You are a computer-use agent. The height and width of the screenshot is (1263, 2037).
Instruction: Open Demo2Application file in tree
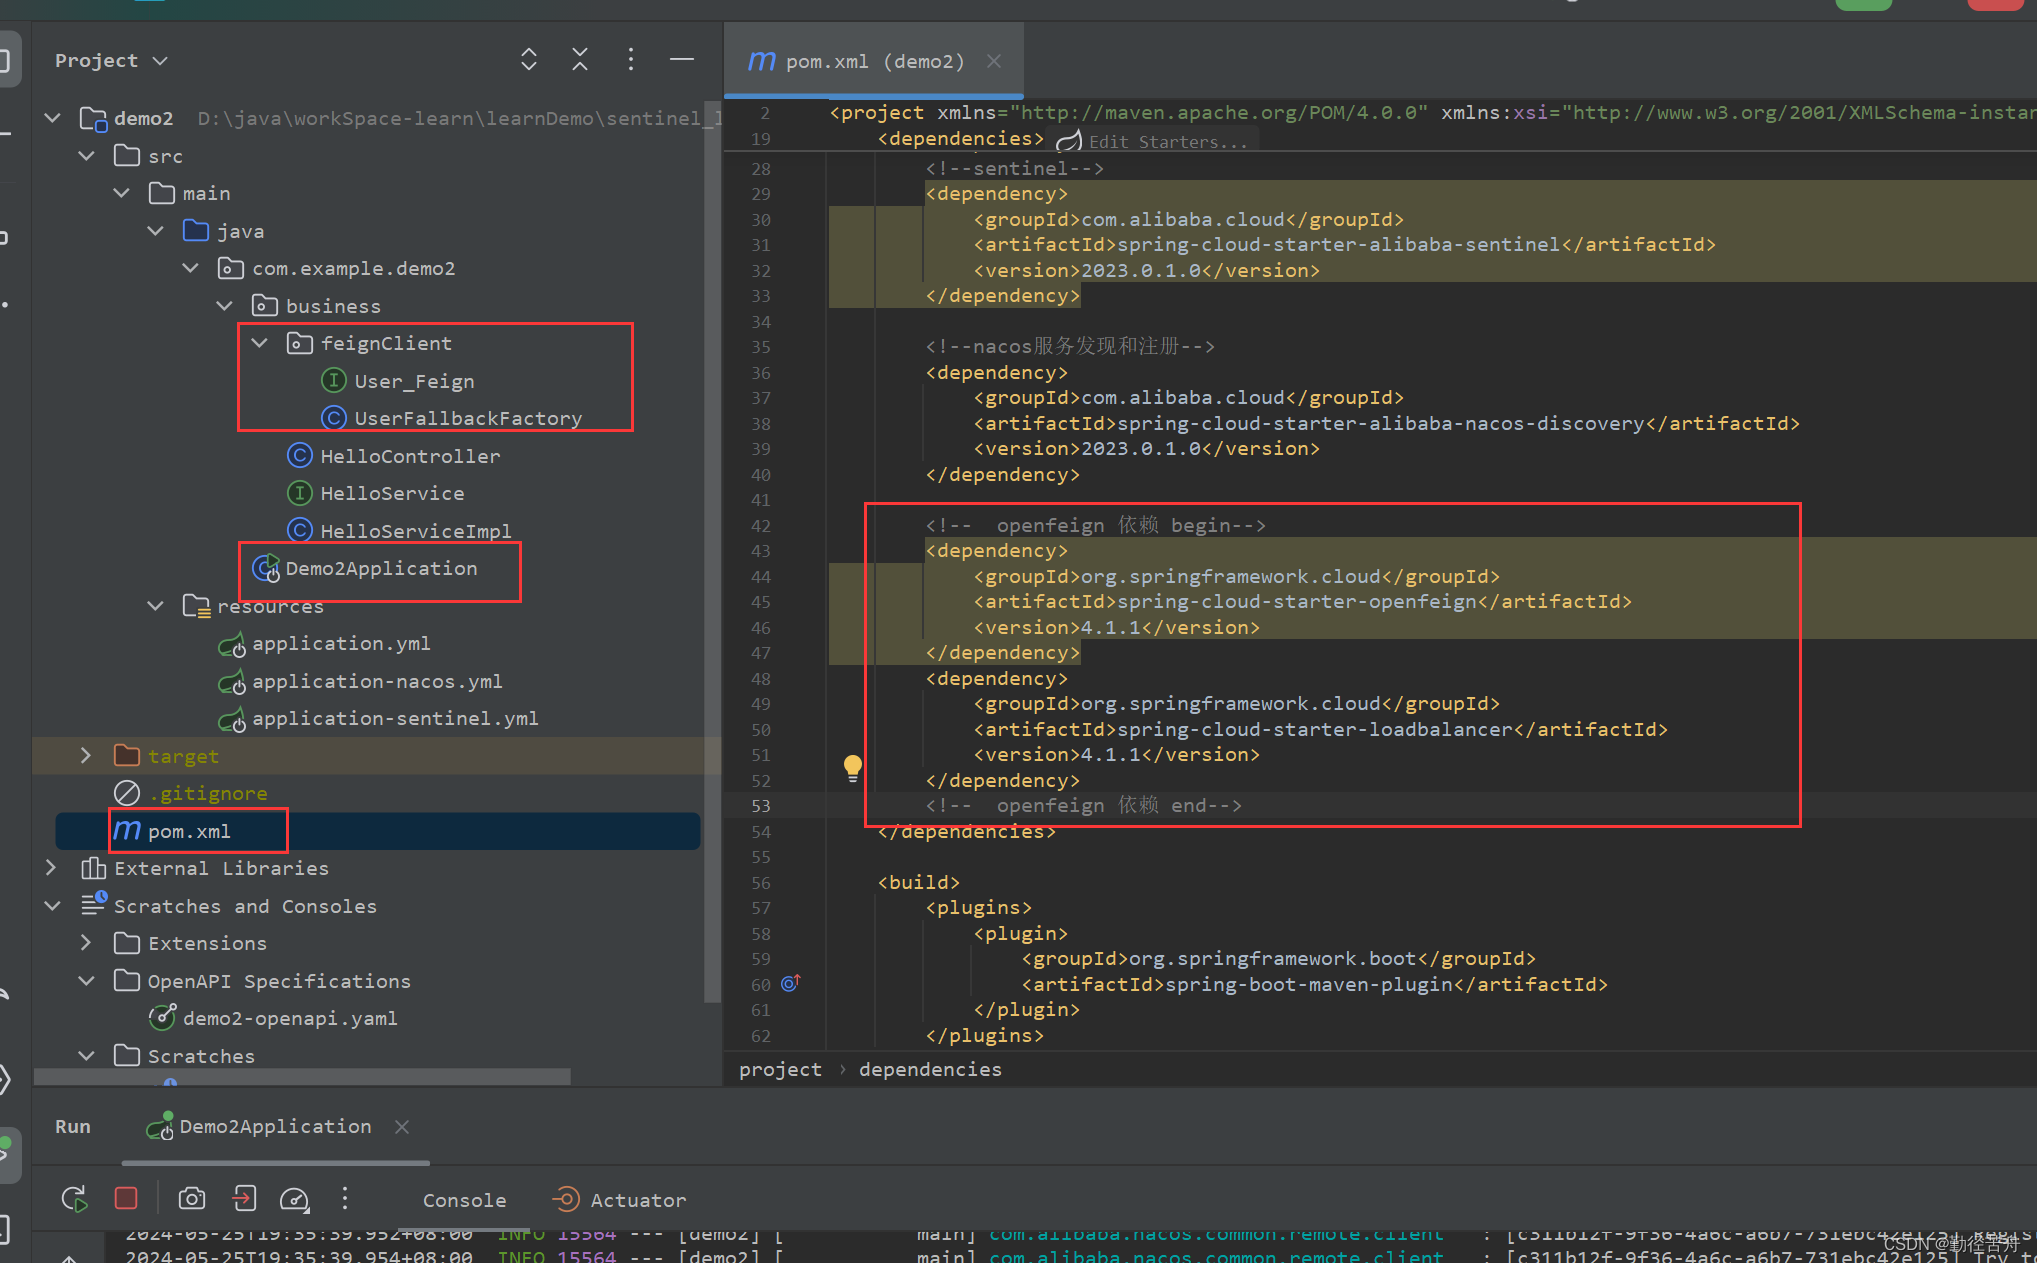380,569
